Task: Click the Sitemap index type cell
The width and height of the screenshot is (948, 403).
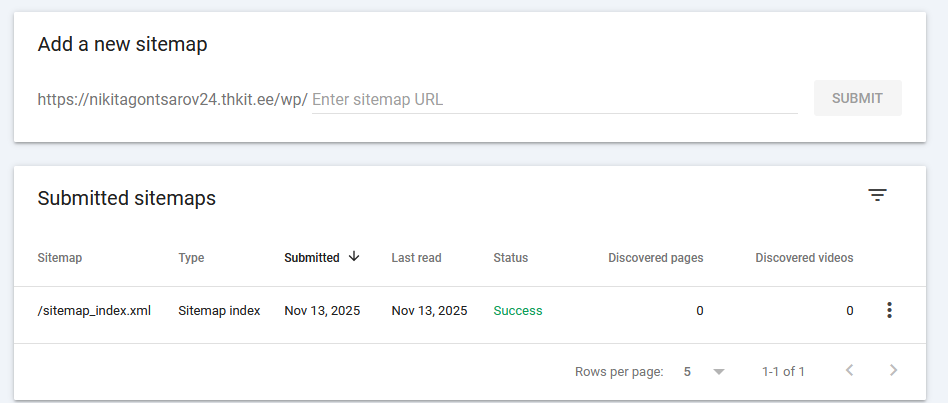Action: (x=219, y=310)
